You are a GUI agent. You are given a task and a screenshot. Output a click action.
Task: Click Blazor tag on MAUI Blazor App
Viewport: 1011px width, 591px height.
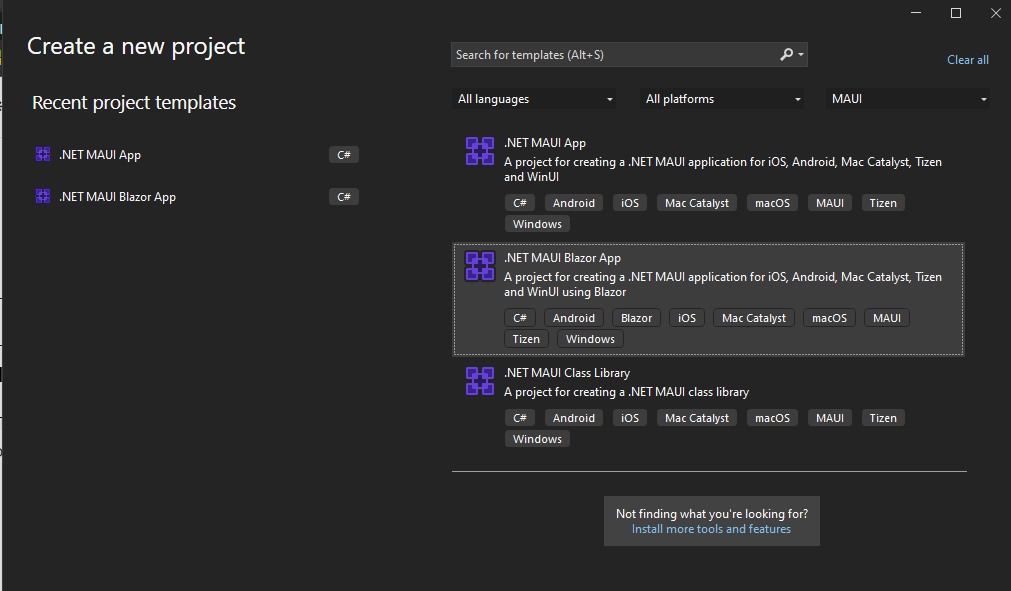point(636,318)
